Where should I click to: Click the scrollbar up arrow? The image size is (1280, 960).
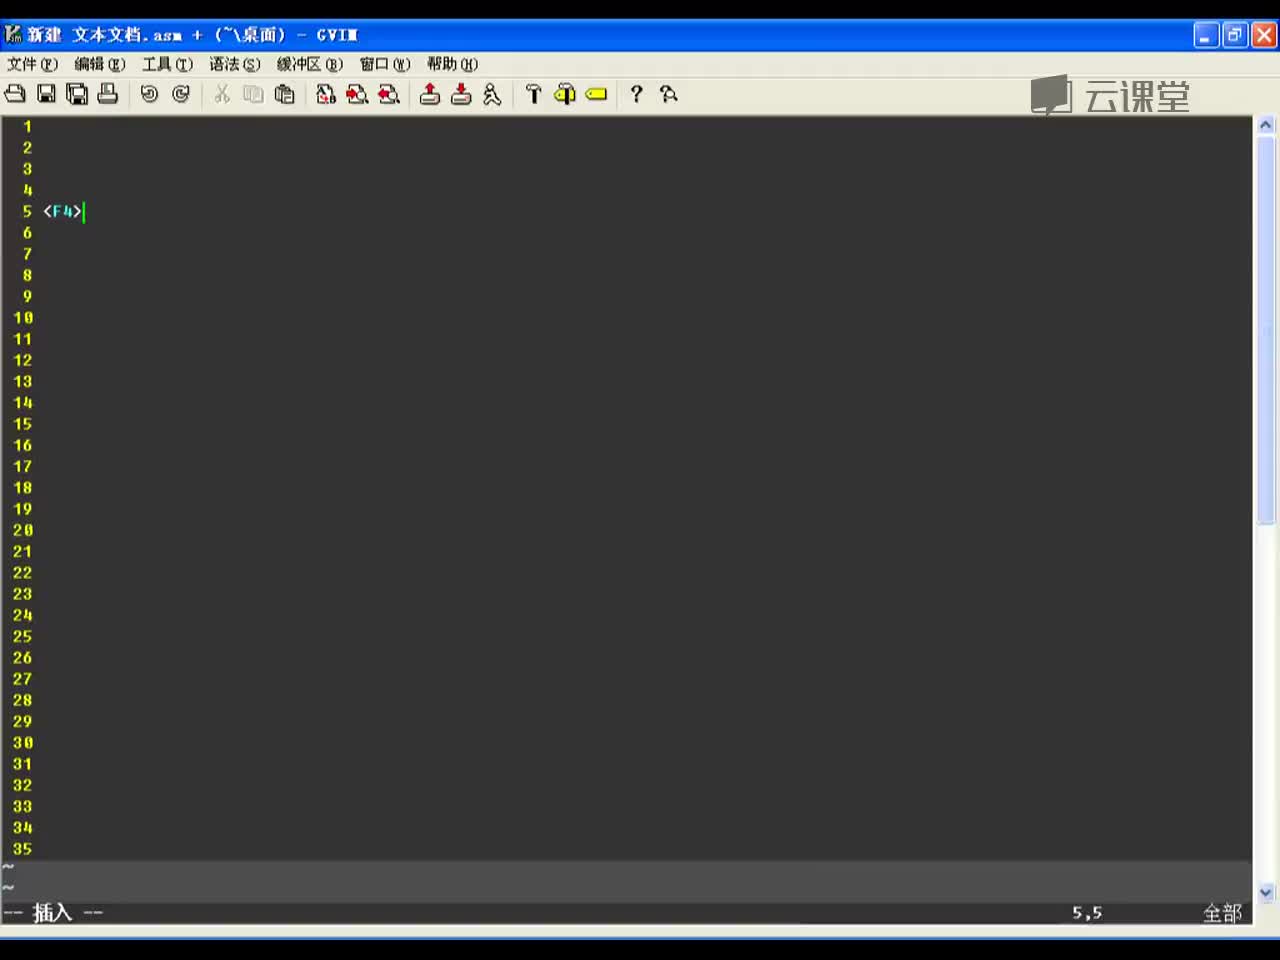(x=1266, y=126)
